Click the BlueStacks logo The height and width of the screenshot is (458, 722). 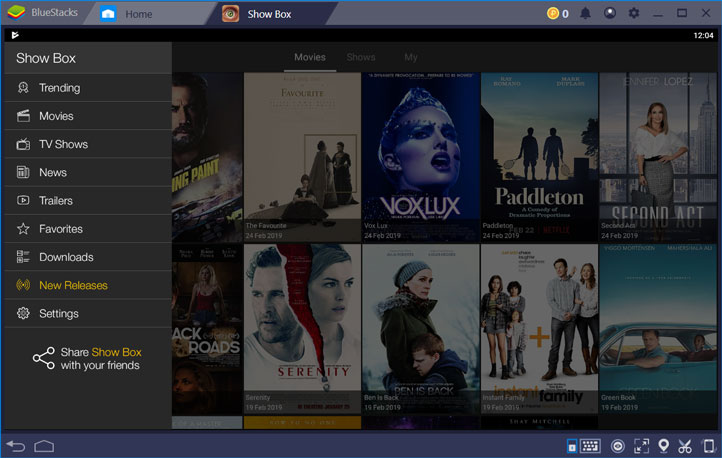coord(16,13)
